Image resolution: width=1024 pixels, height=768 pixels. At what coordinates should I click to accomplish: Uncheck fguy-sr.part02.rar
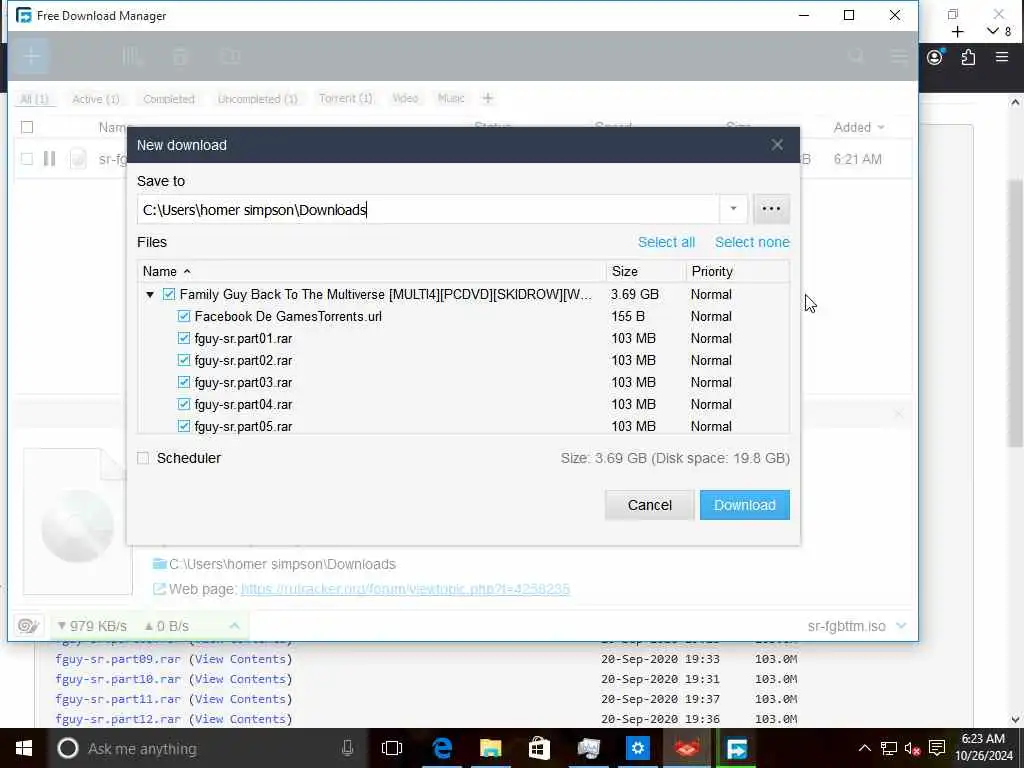coord(184,360)
